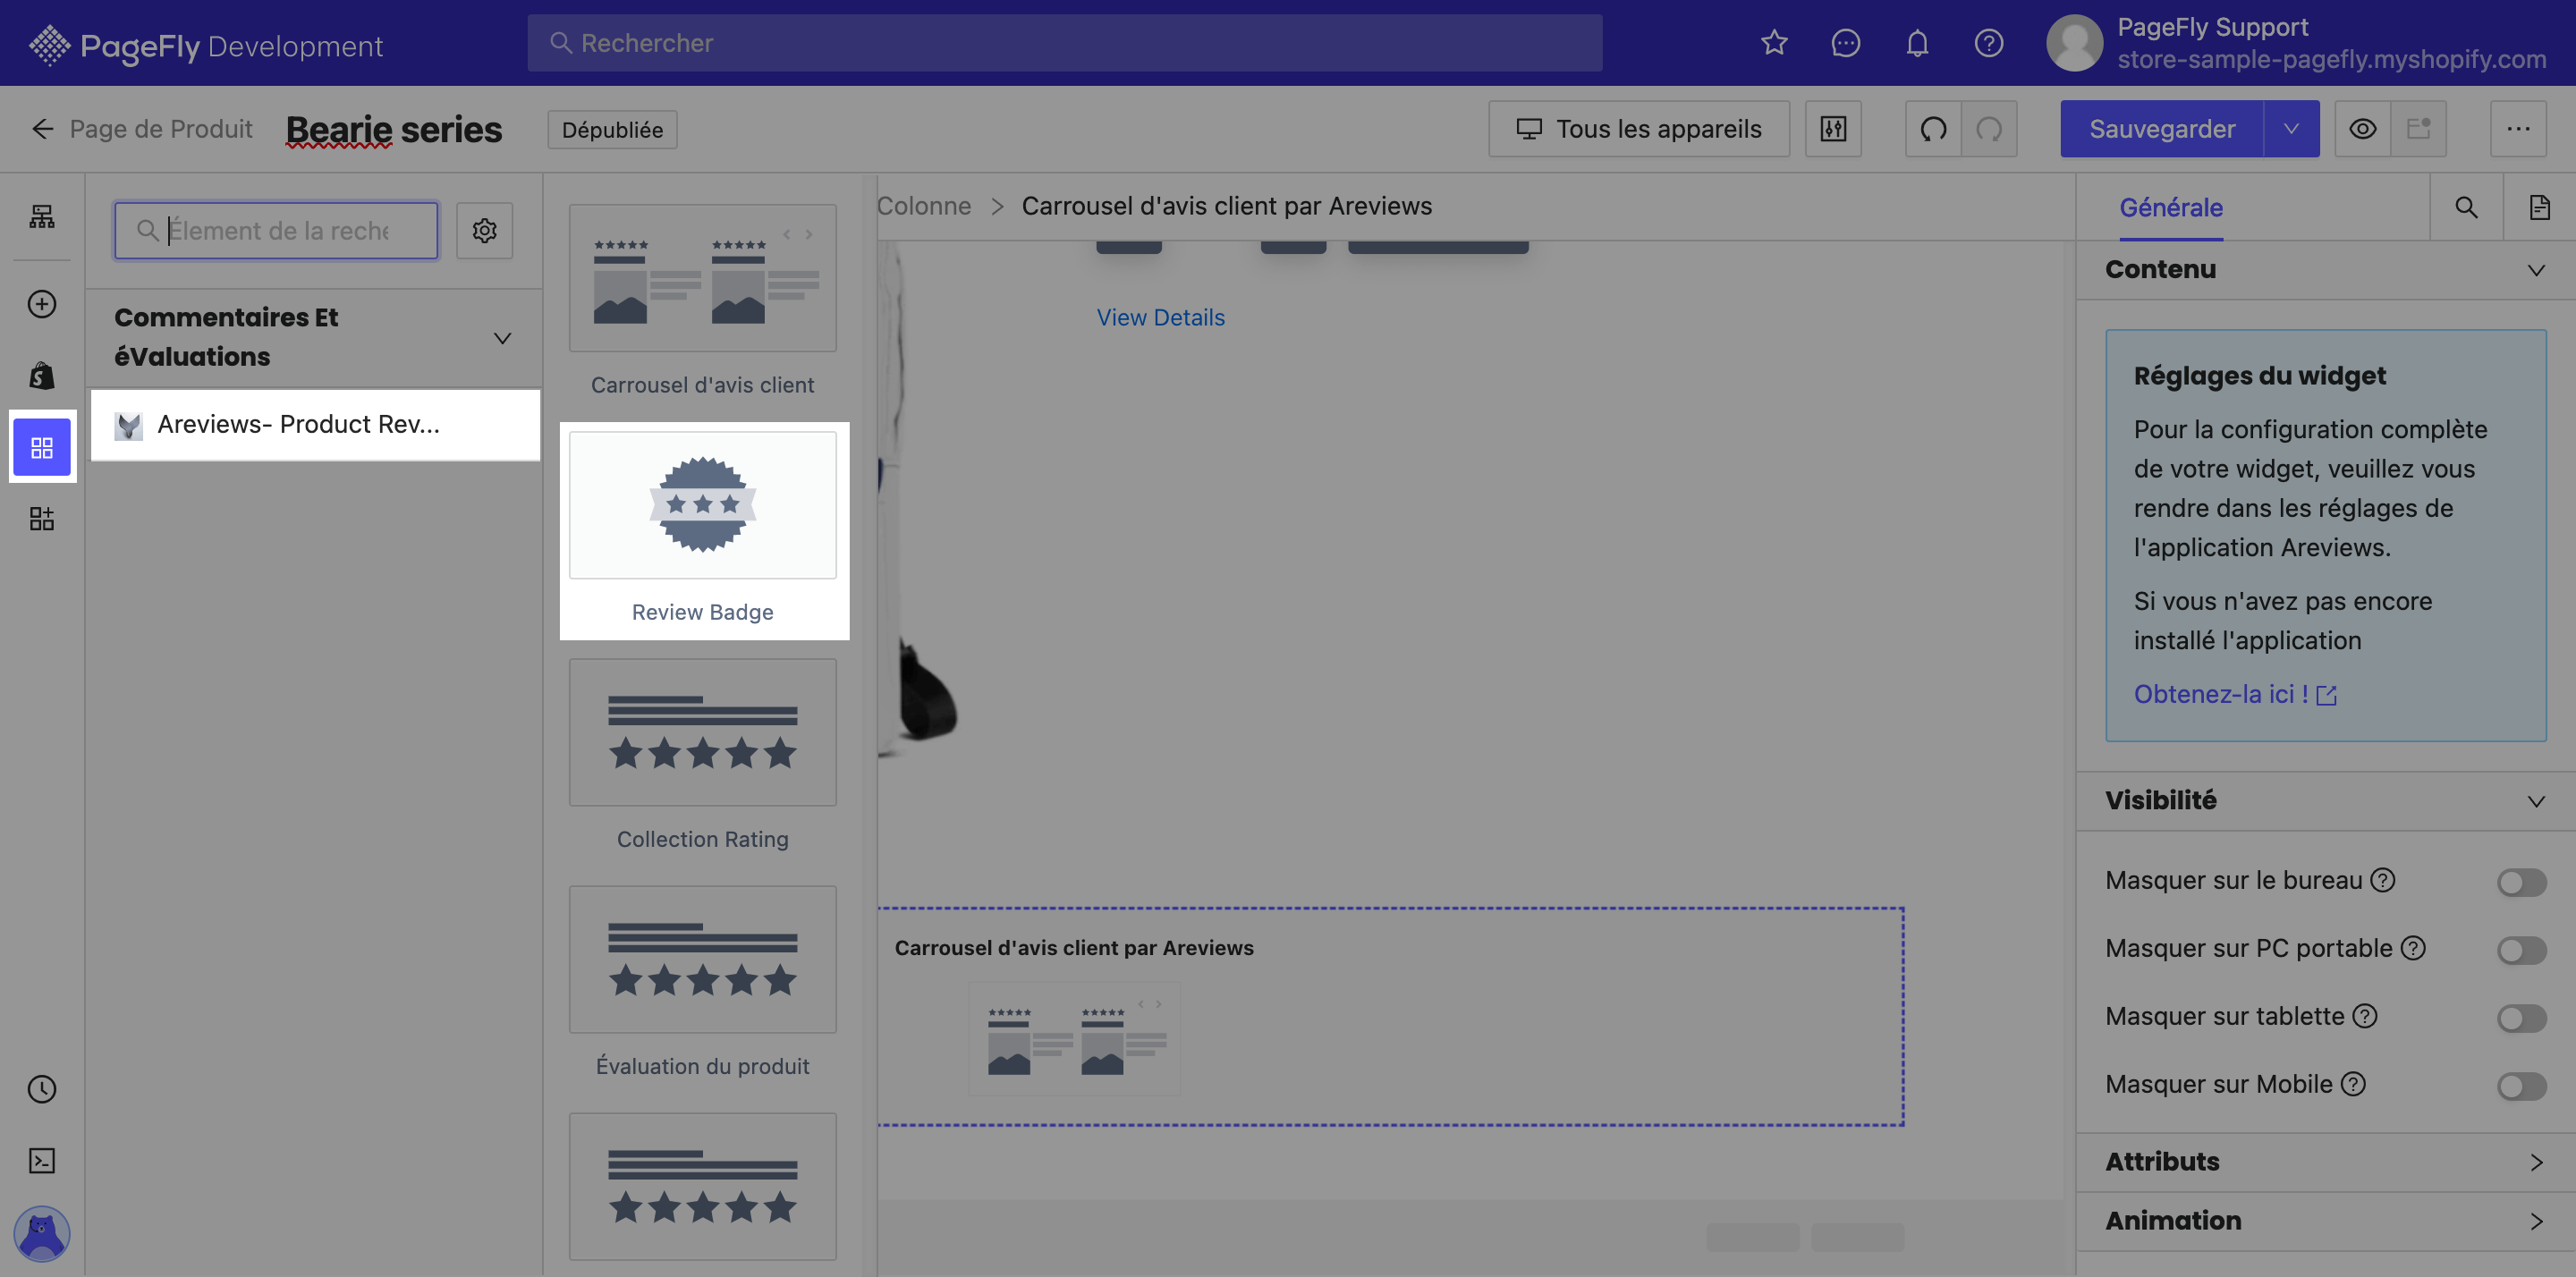Collapse the Contenu section

(x=2536, y=270)
